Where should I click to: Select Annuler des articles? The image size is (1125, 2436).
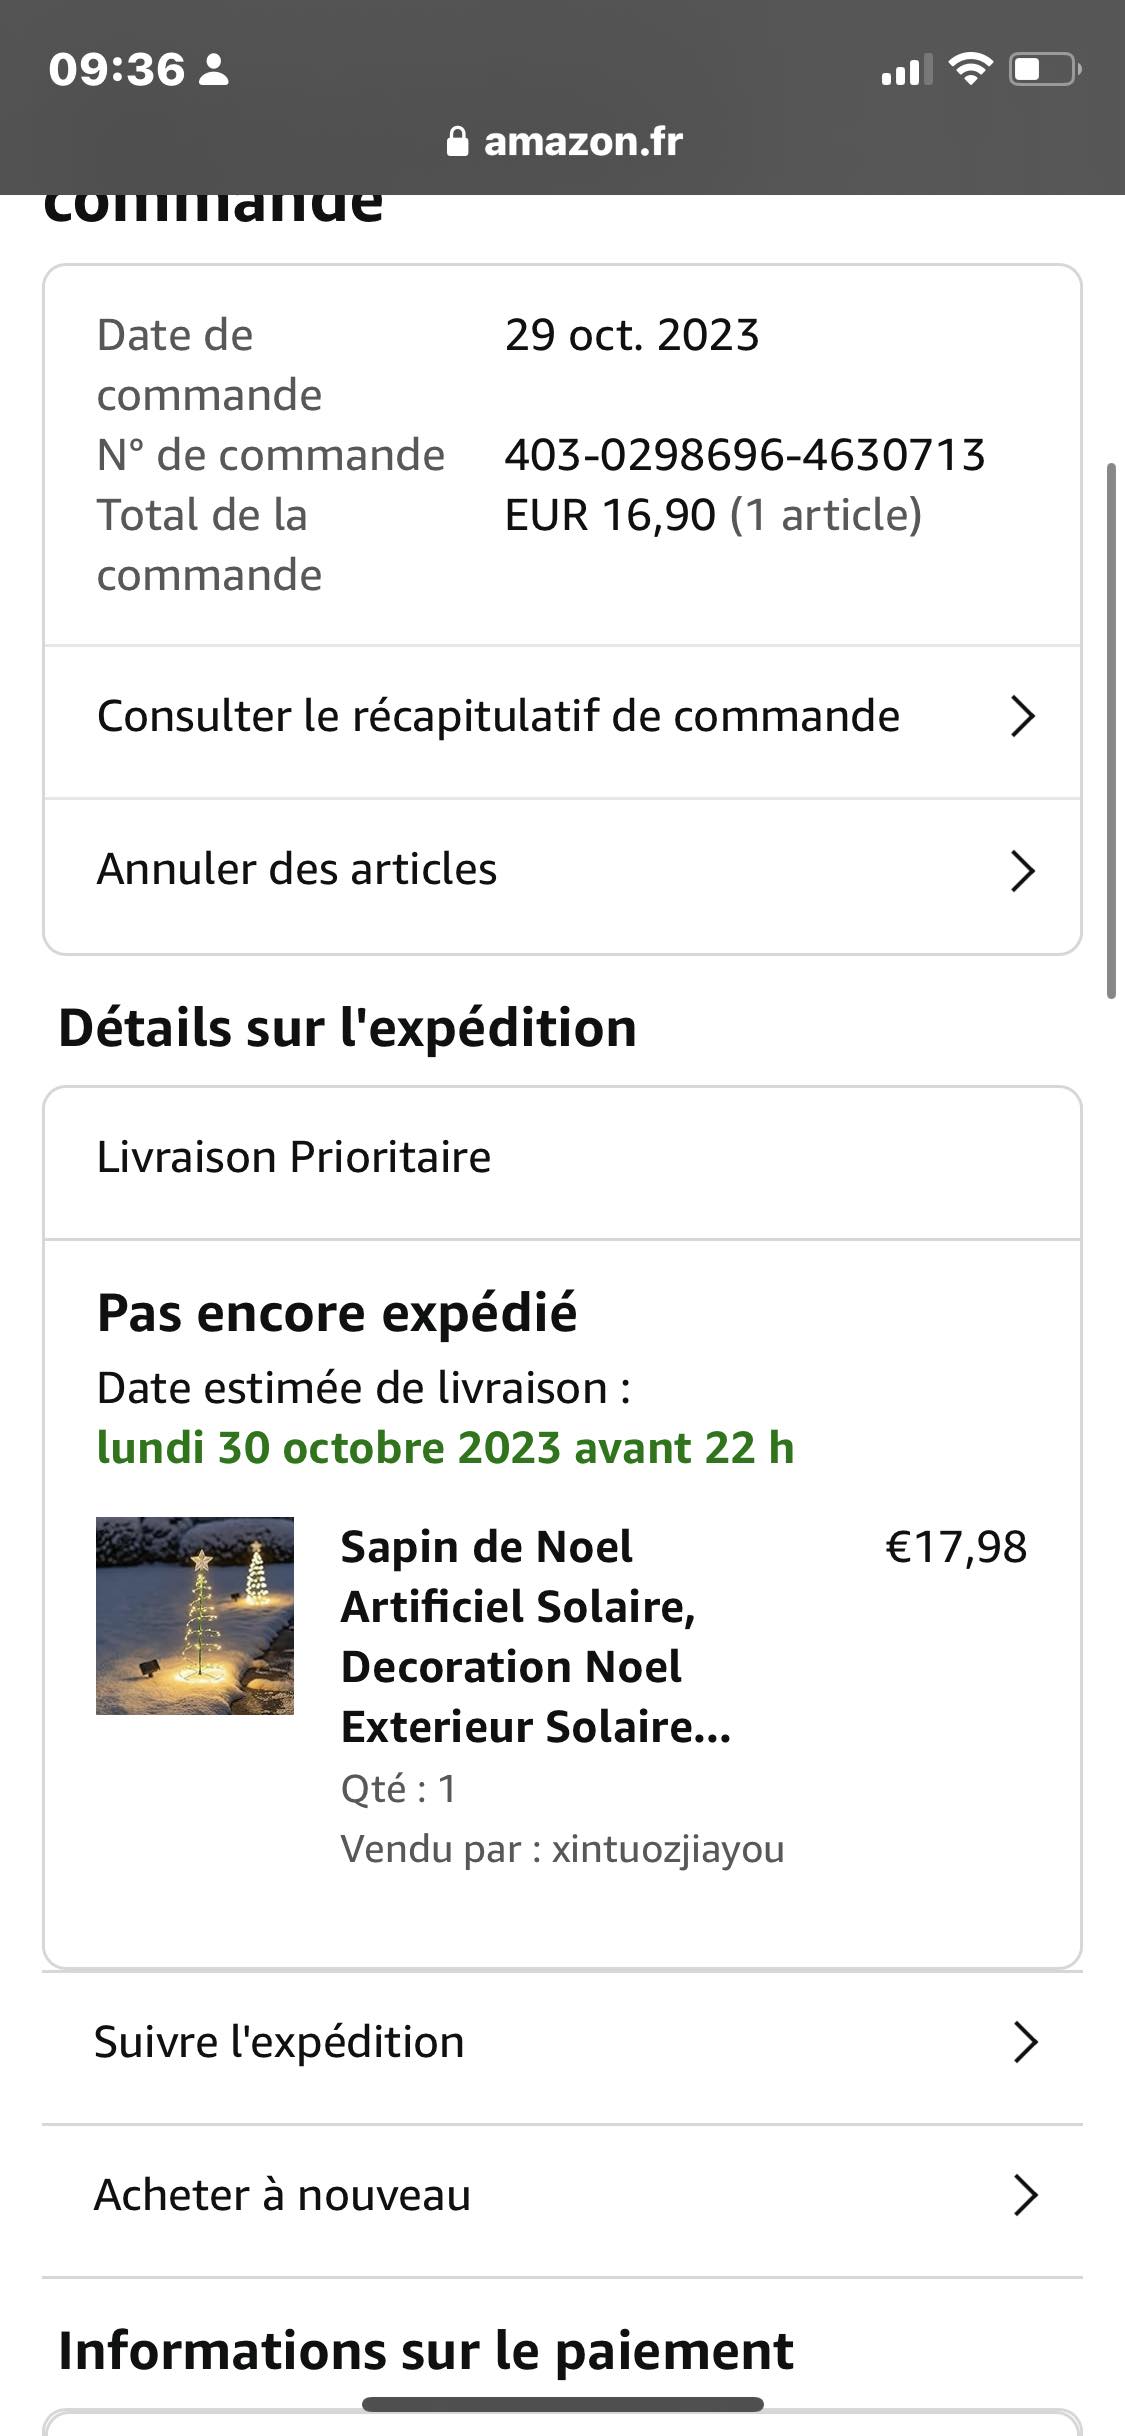(297, 870)
